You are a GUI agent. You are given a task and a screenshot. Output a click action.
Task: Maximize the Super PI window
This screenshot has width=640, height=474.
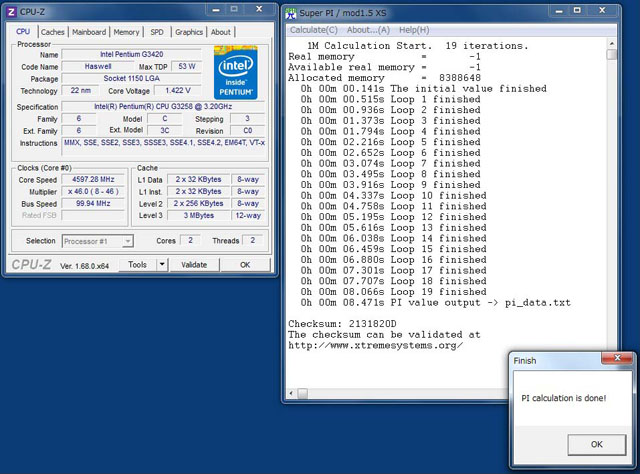coord(577,11)
